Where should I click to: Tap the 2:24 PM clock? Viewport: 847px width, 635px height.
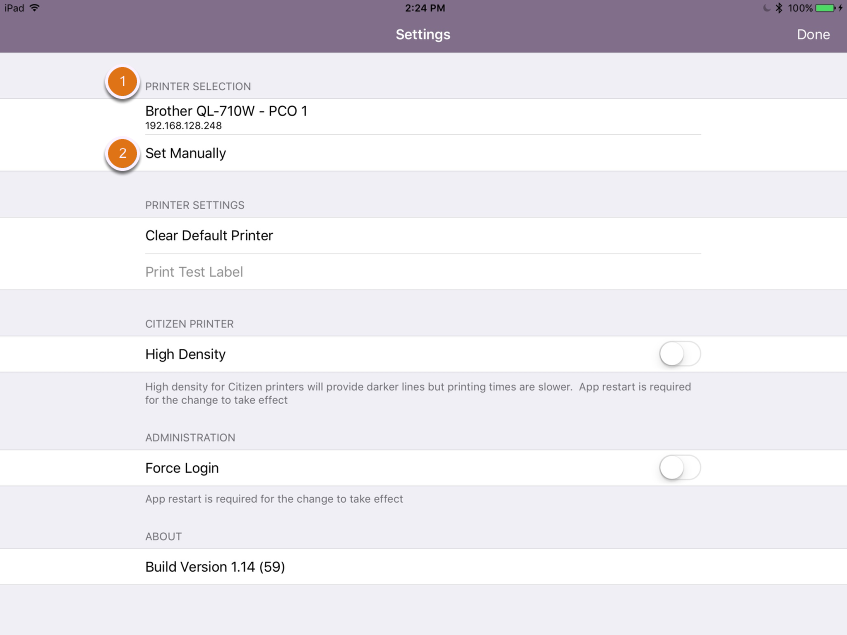tap(425, 8)
